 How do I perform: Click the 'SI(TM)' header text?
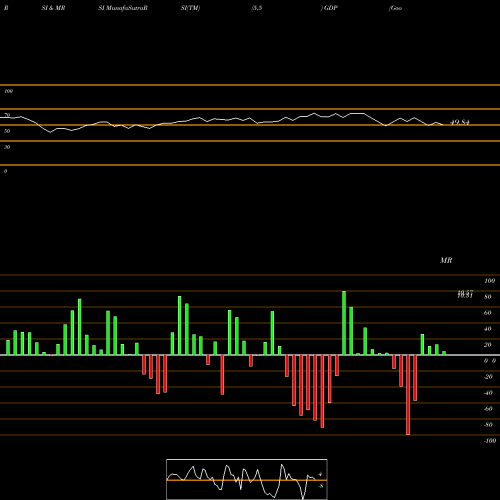click(190, 8)
